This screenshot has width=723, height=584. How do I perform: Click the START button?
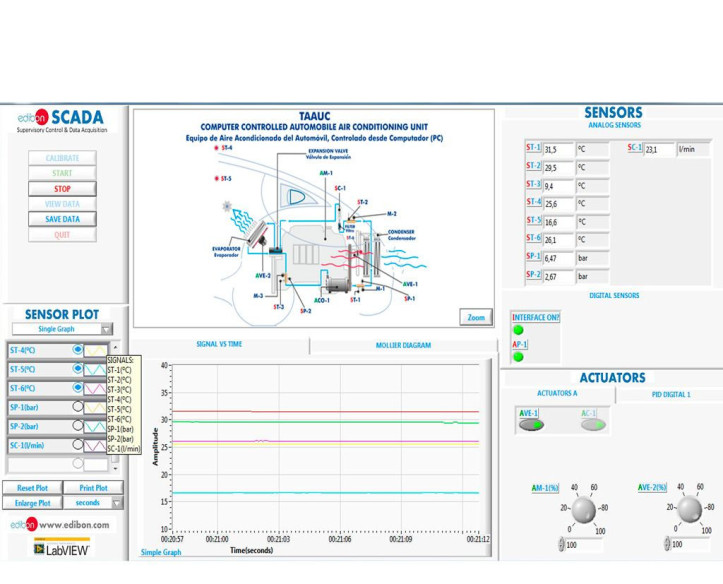62,173
